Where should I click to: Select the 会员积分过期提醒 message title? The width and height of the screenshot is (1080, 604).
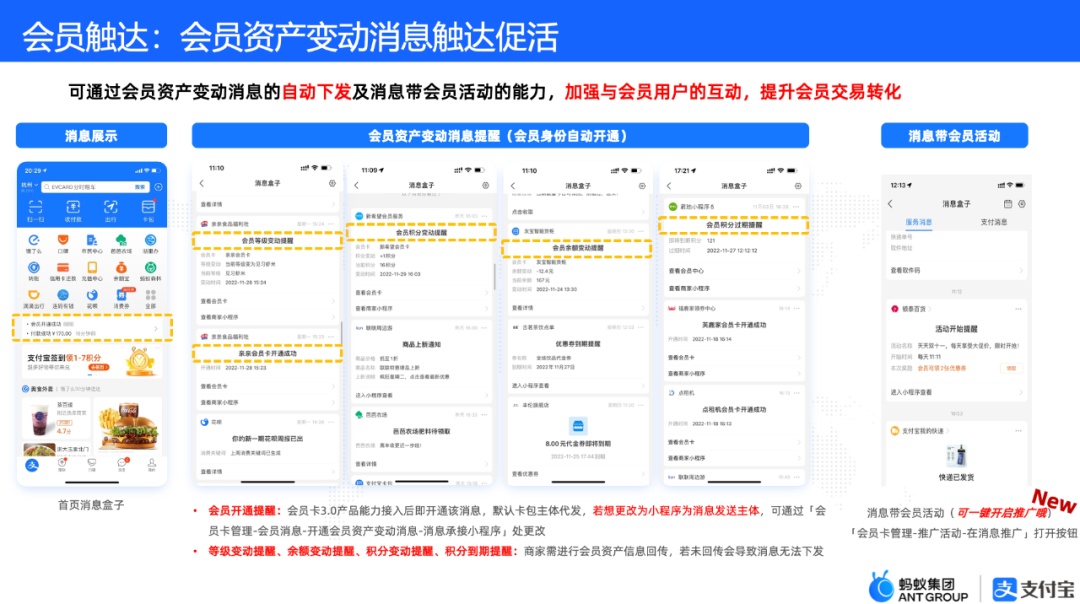734,225
